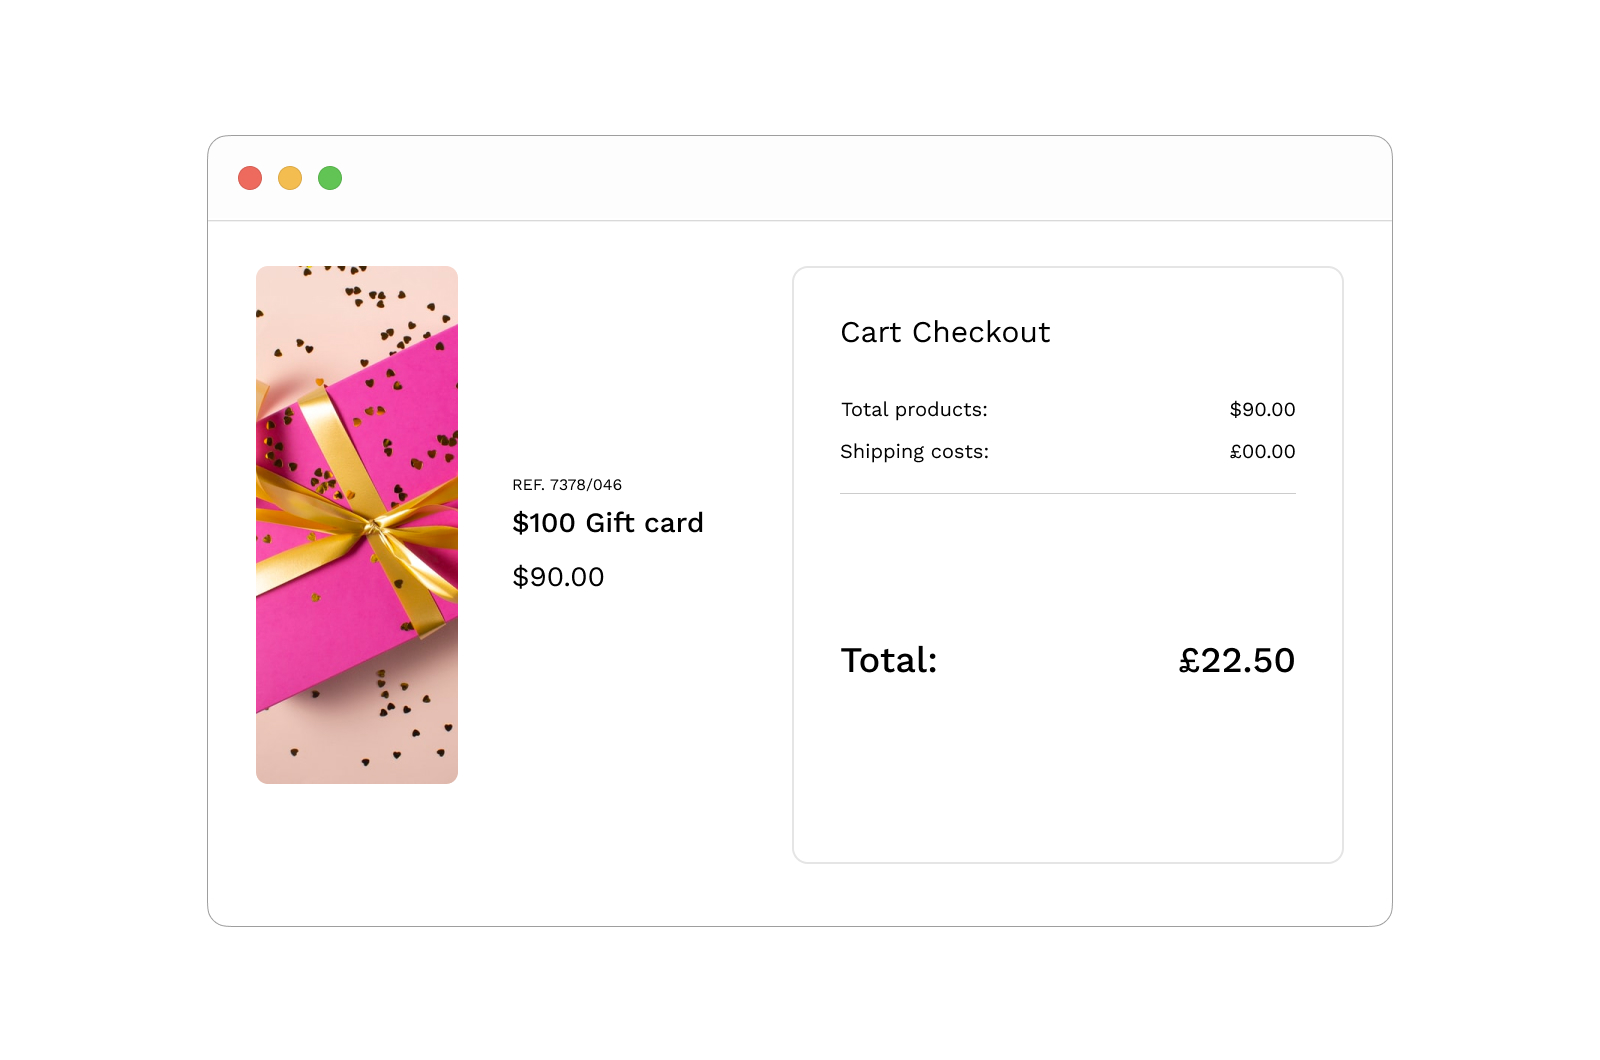This screenshot has width=1600, height=1060.
Task: Click the $90.00 price under the gift card title
Action: pos(558,577)
